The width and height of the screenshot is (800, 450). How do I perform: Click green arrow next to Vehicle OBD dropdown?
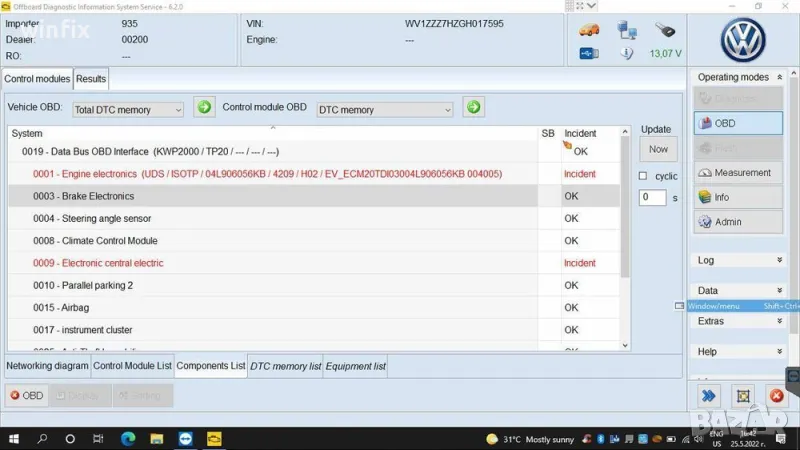pyautogui.click(x=204, y=107)
